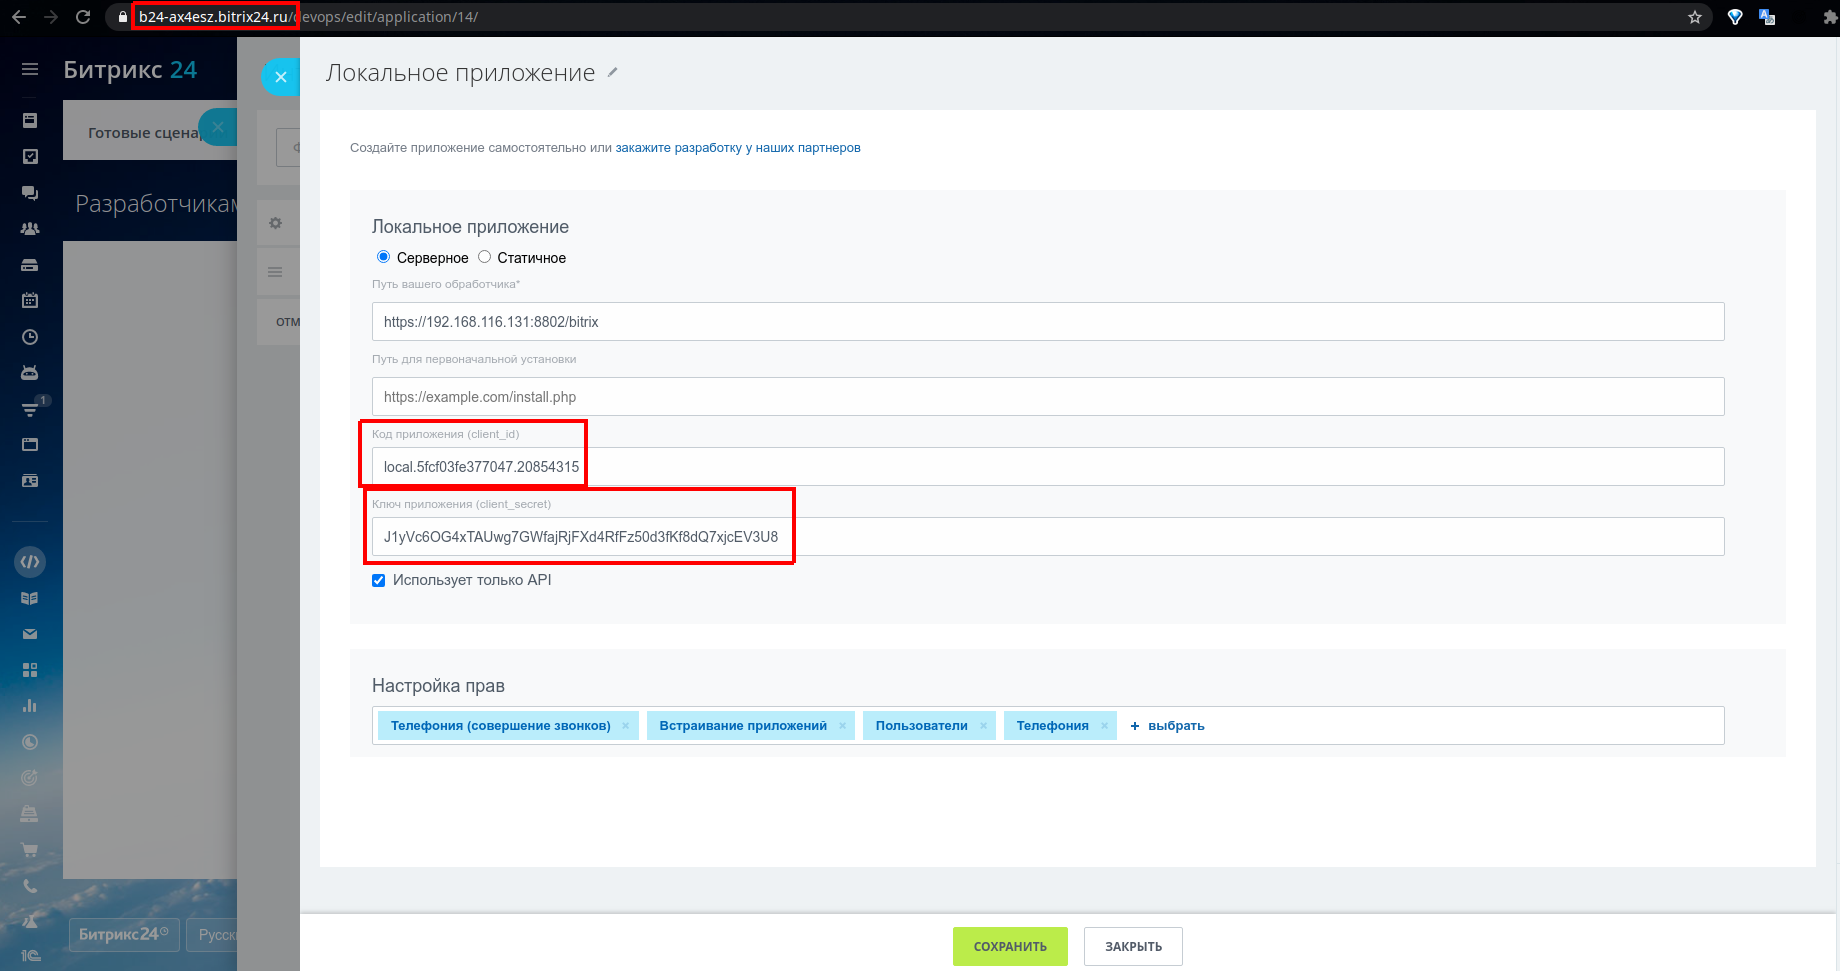Click the СОХРАНИТЬ save button
The width and height of the screenshot is (1840, 971).
[x=1010, y=947]
